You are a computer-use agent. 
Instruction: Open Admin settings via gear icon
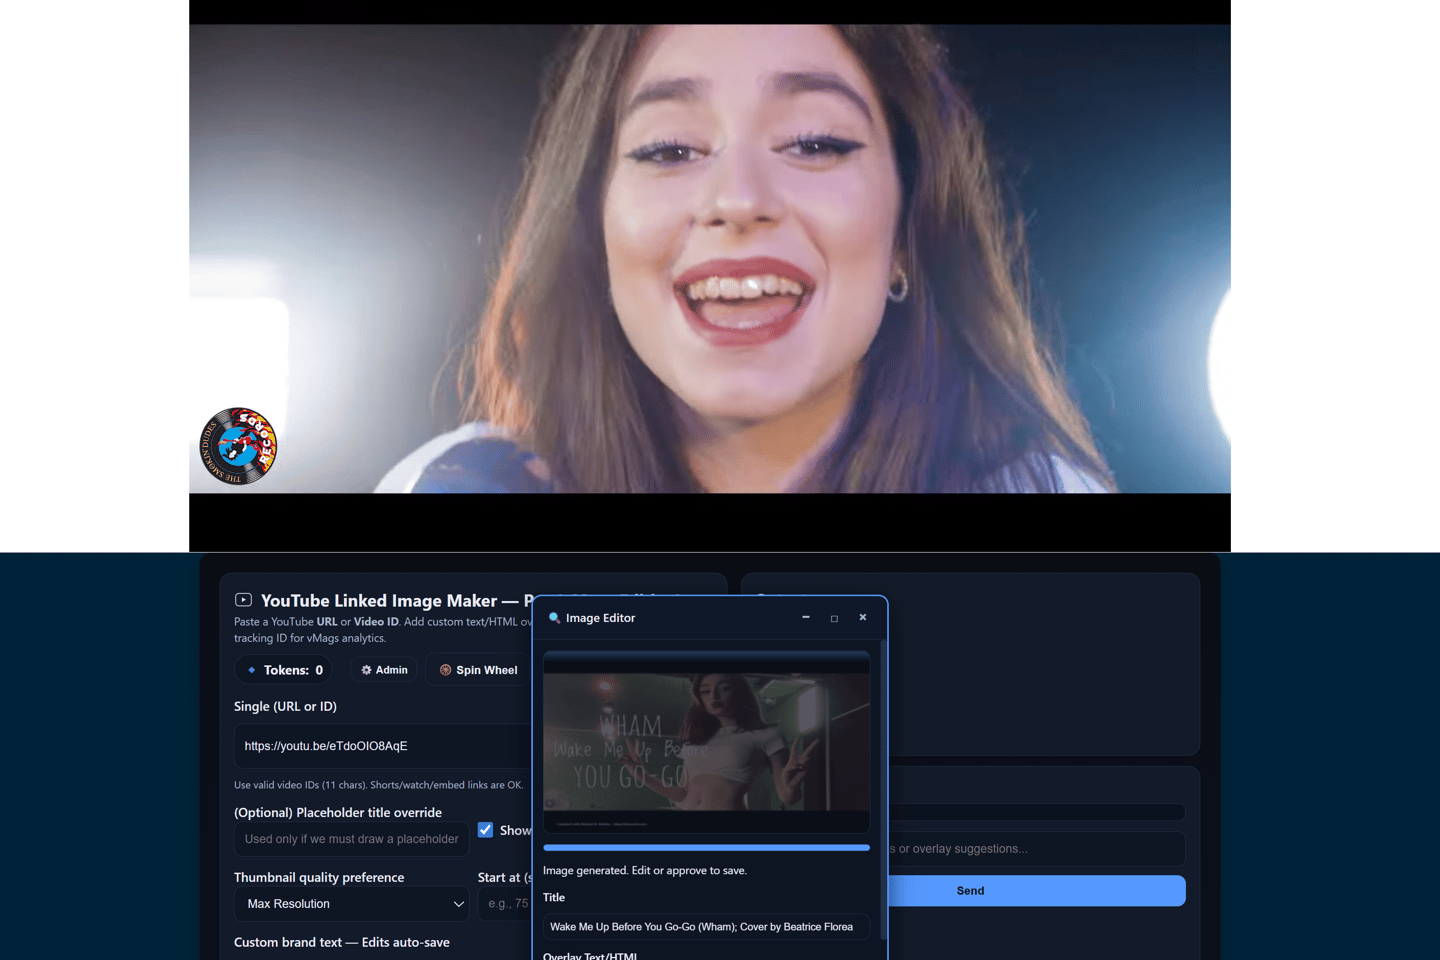click(366, 670)
